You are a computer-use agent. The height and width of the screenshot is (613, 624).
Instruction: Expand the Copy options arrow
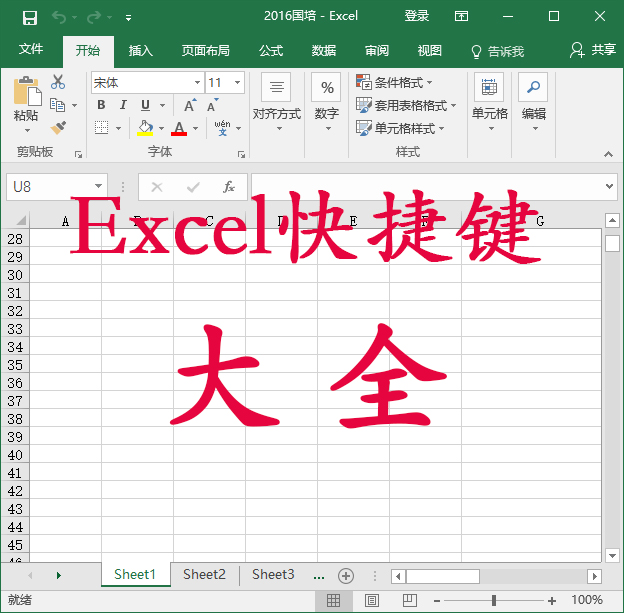pyautogui.click(x=74, y=105)
